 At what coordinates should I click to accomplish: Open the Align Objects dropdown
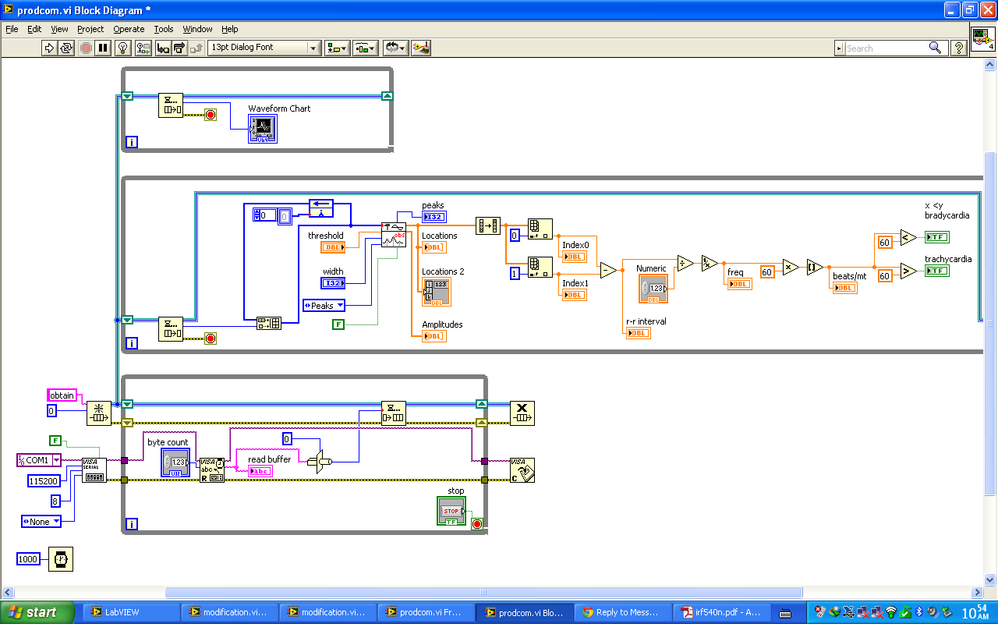(337, 48)
